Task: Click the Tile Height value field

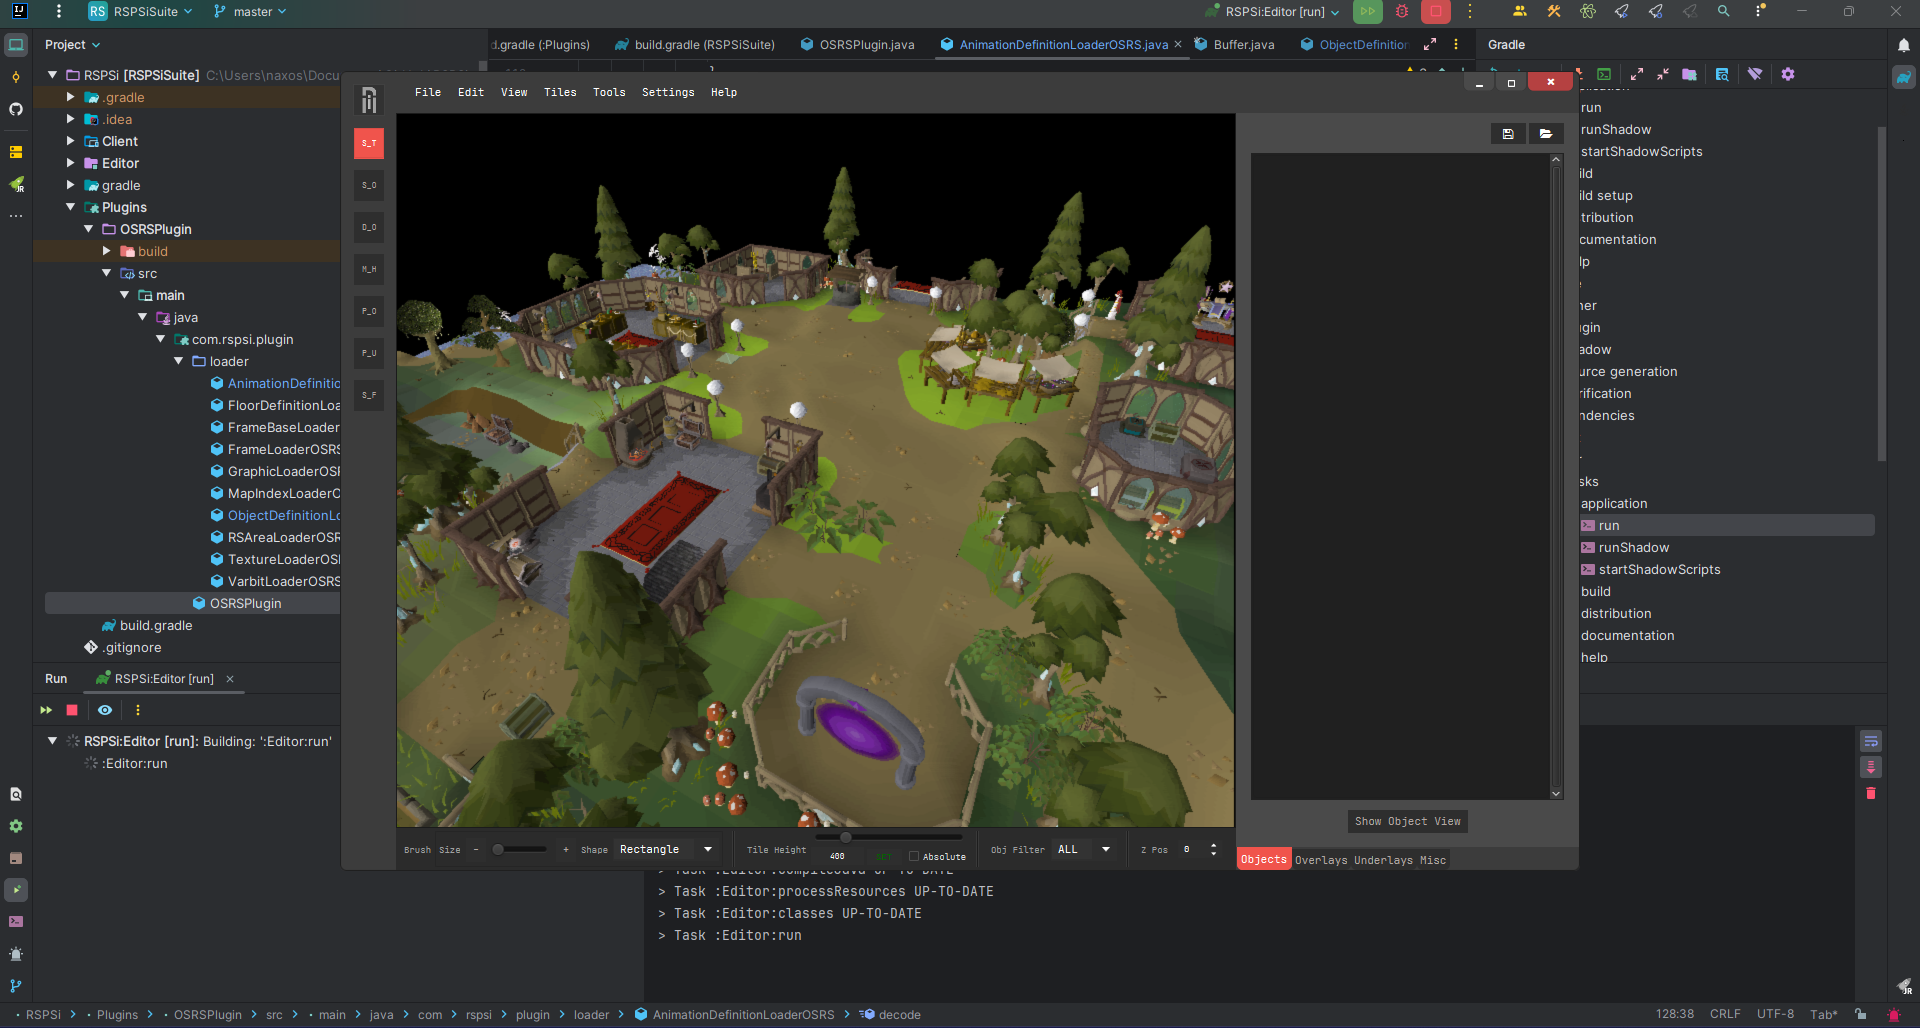Action: [838, 856]
